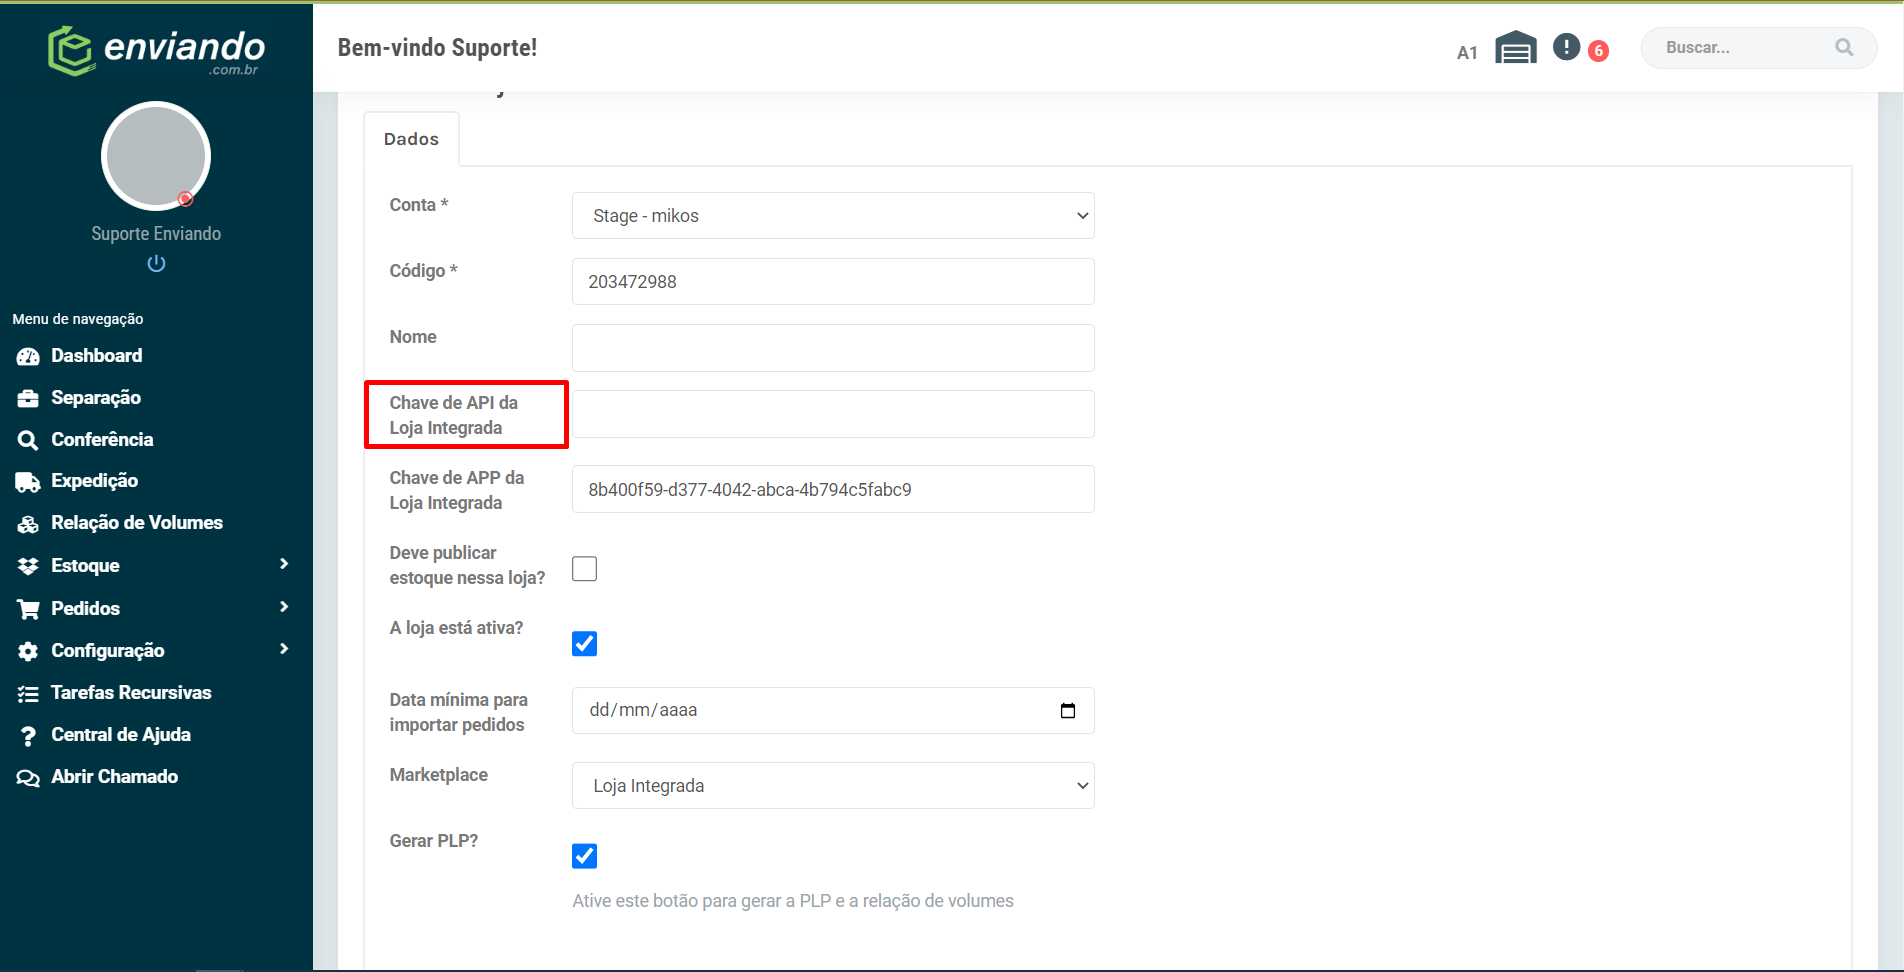Go to Conferência menu item
This screenshot has height=972, width=1904.
[x=102, y=440]
